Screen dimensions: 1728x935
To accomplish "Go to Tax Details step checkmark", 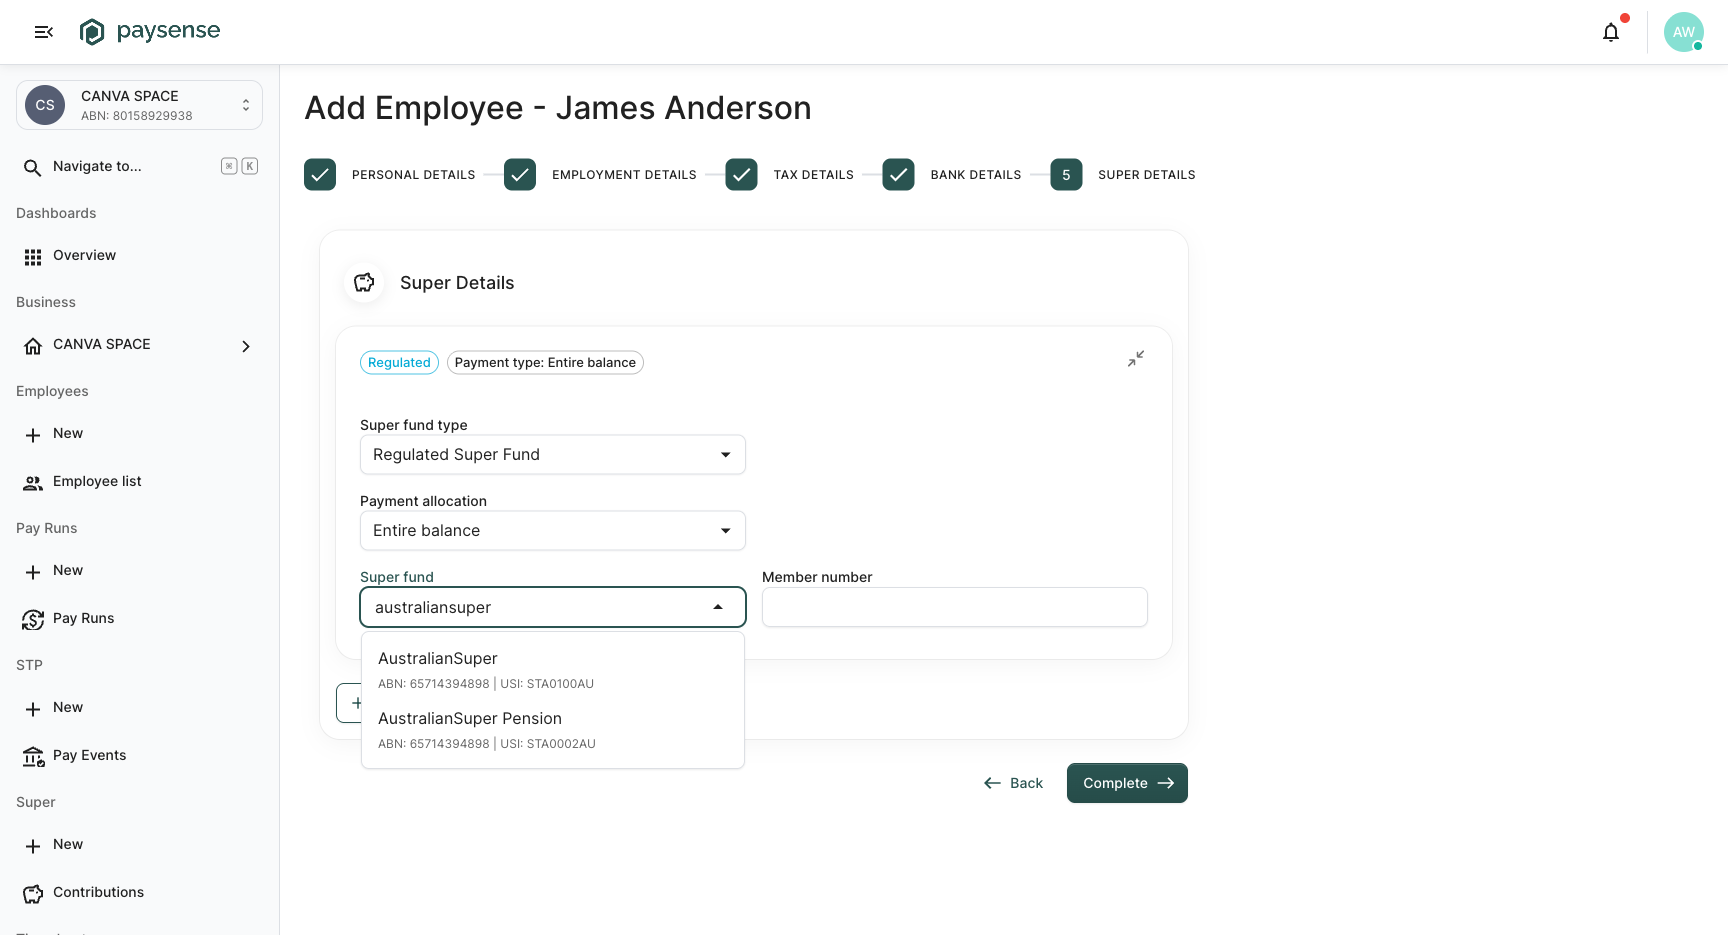I will (x=741, y=175).
